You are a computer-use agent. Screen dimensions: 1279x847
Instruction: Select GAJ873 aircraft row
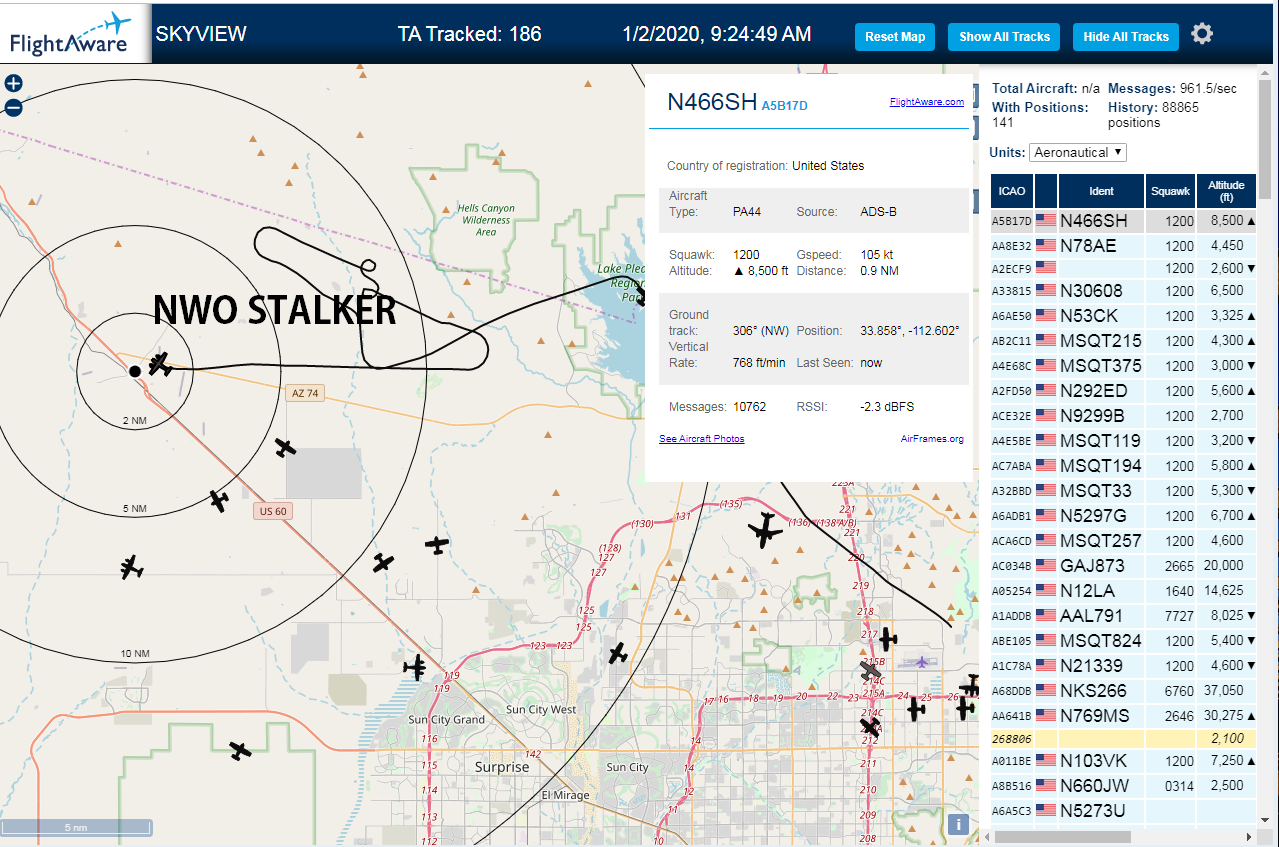[1123, 566]
